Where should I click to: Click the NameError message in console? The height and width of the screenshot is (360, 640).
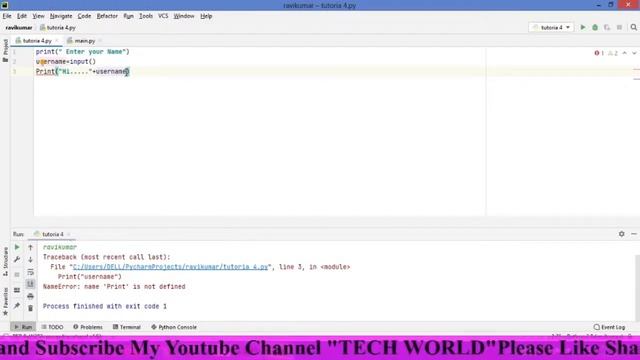114,287
